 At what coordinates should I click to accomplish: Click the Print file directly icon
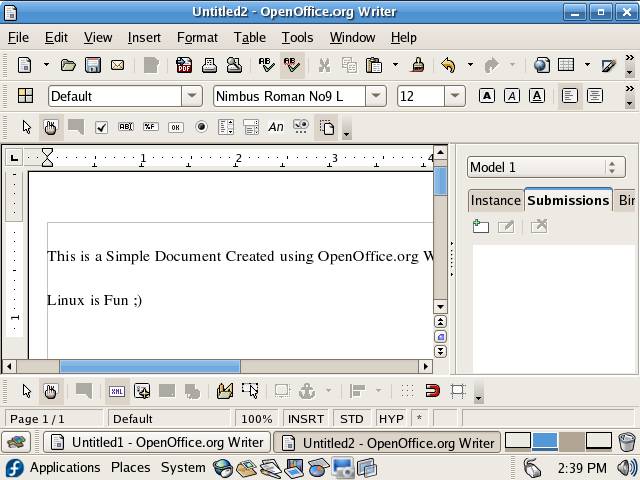point(209,66)
